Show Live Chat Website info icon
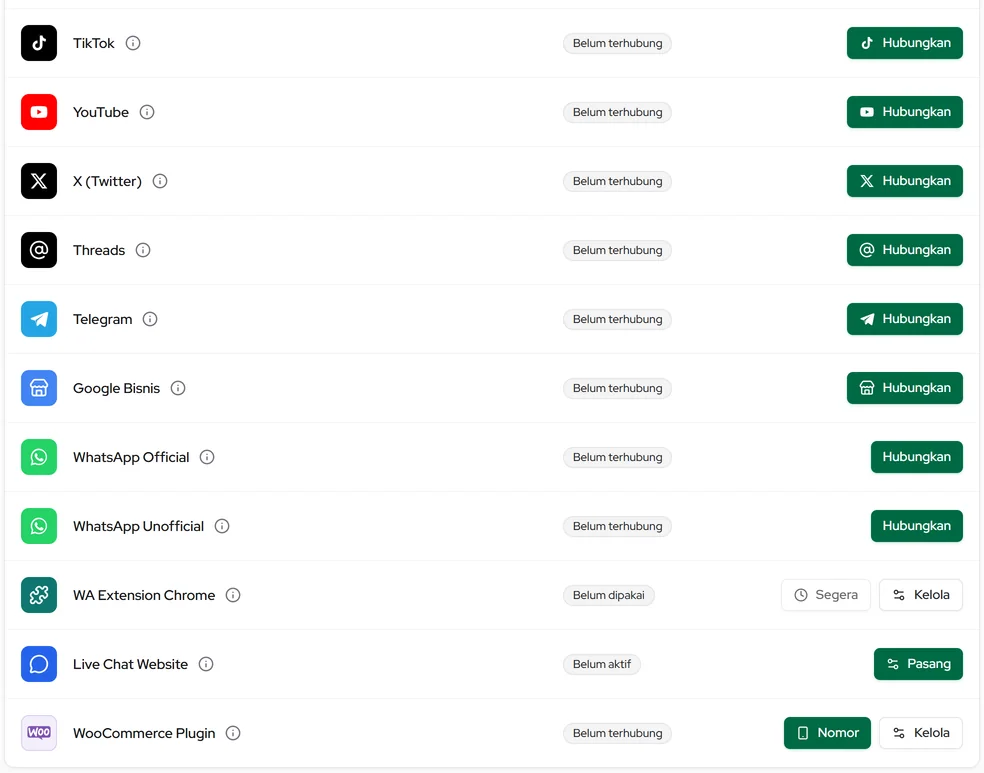The image size is (984, 773). 206,664
